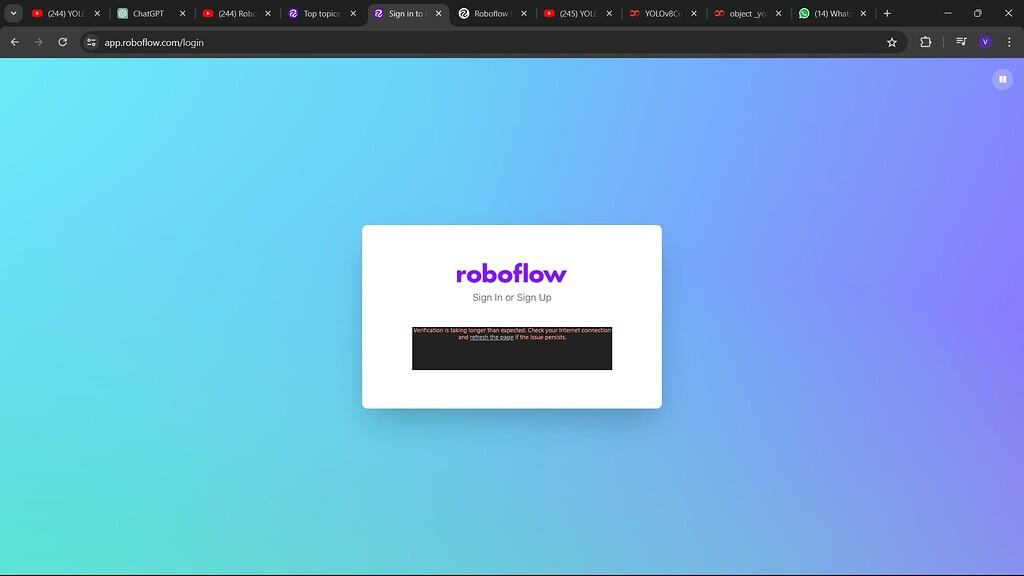Open site information icon in the address bar
Viewport: 1024px width, 576px height.
89,42
